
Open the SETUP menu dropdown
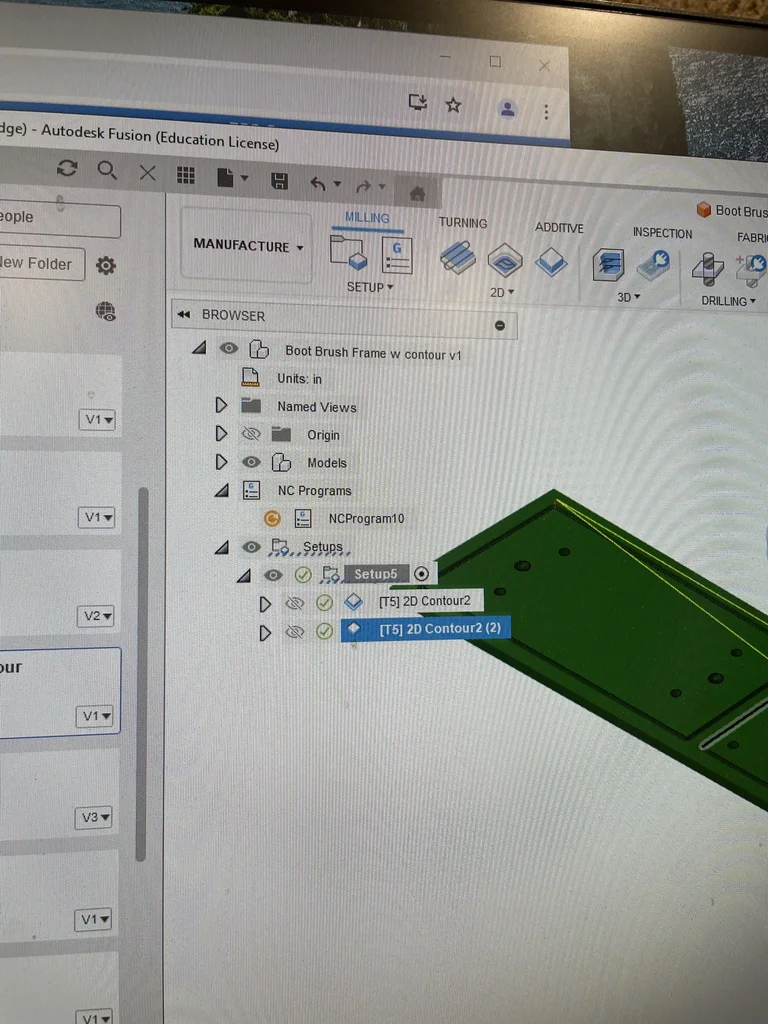[x=369, y=287]
